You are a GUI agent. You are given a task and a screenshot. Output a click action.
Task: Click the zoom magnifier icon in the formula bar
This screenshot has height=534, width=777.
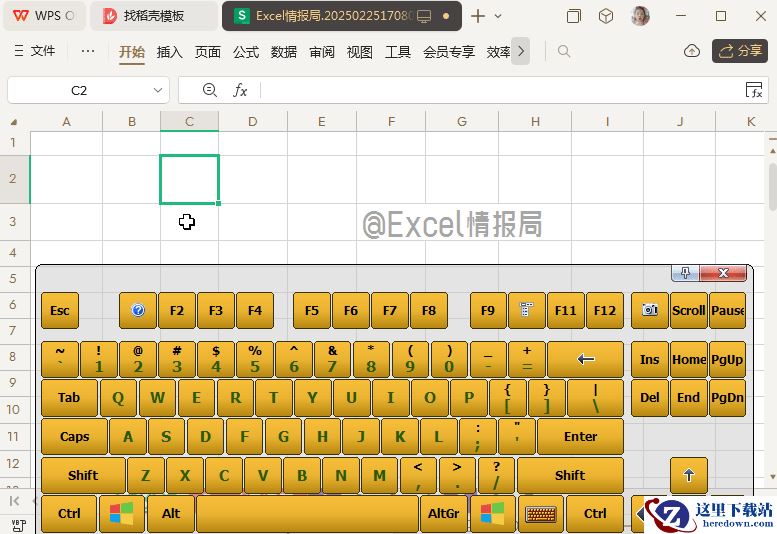(x=210, y=90)
